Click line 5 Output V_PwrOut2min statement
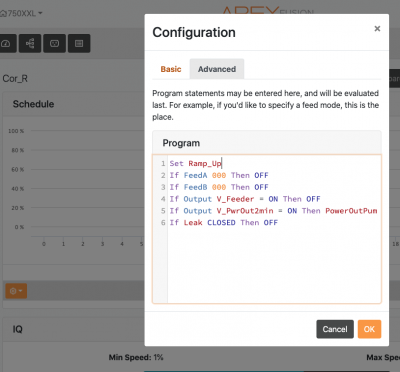This screenshot has width=400, height=372. pos(273,211)
